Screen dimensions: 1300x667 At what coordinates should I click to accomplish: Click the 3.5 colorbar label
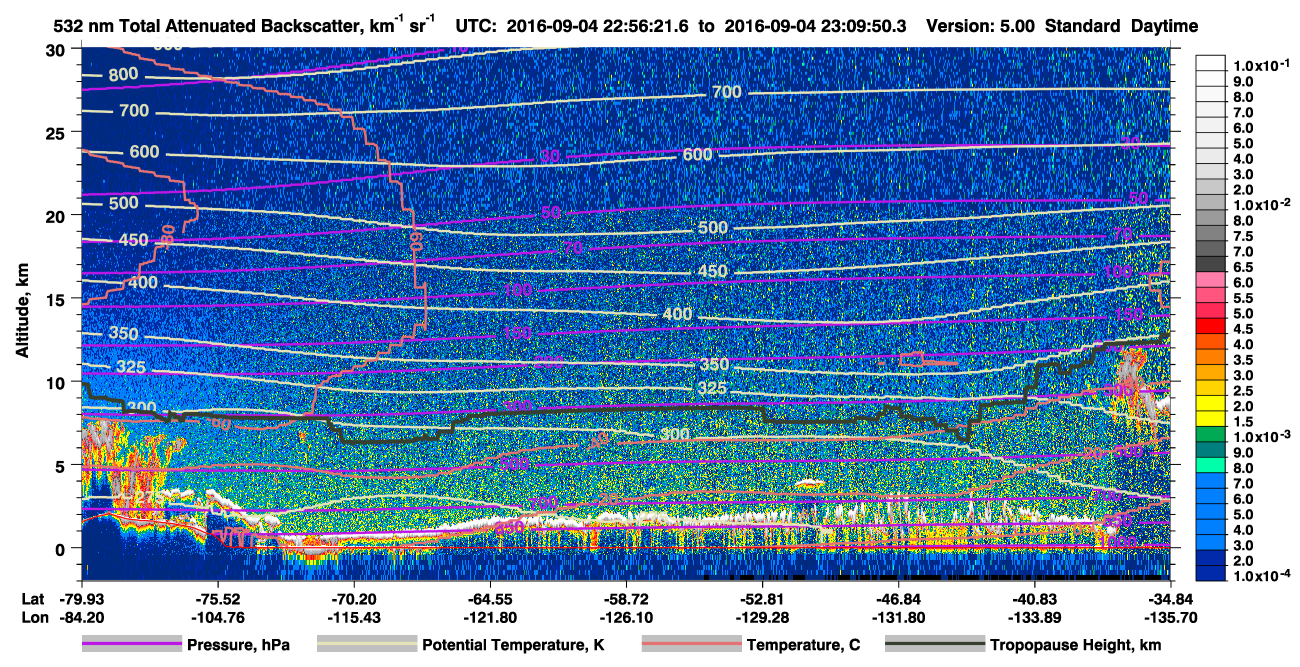point(1244,360)
